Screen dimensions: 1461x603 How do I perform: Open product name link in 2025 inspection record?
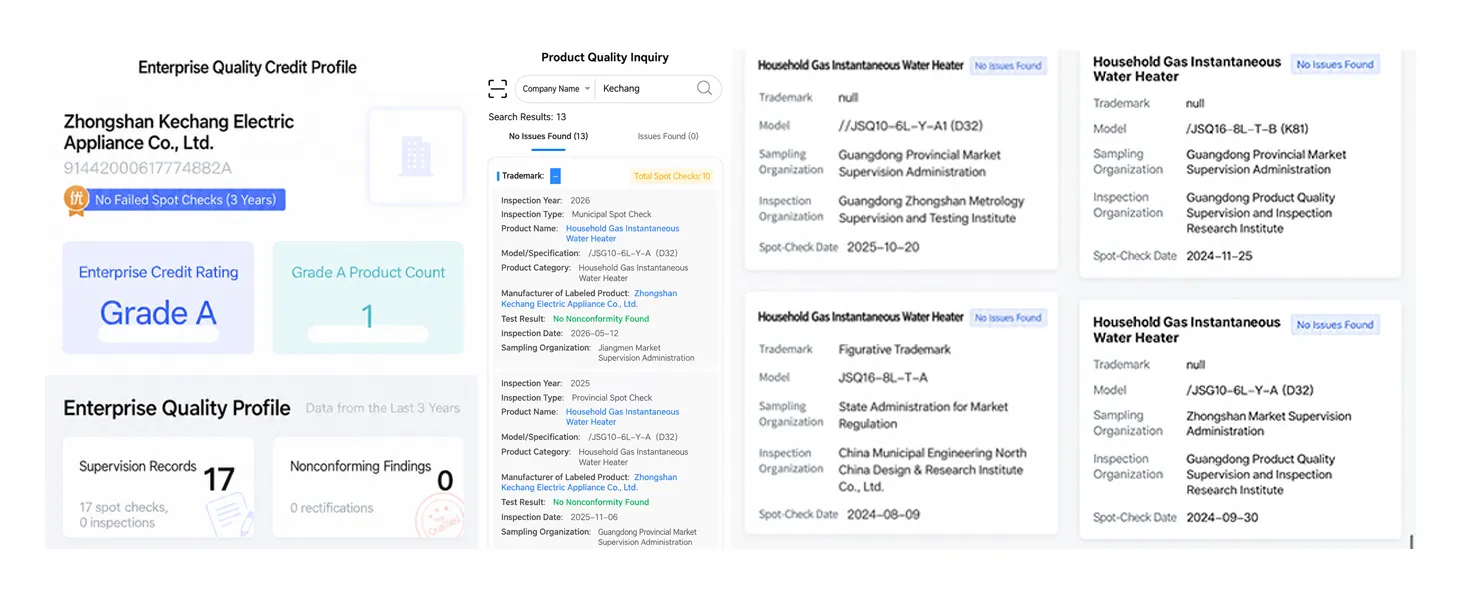[x=622, y=417]
